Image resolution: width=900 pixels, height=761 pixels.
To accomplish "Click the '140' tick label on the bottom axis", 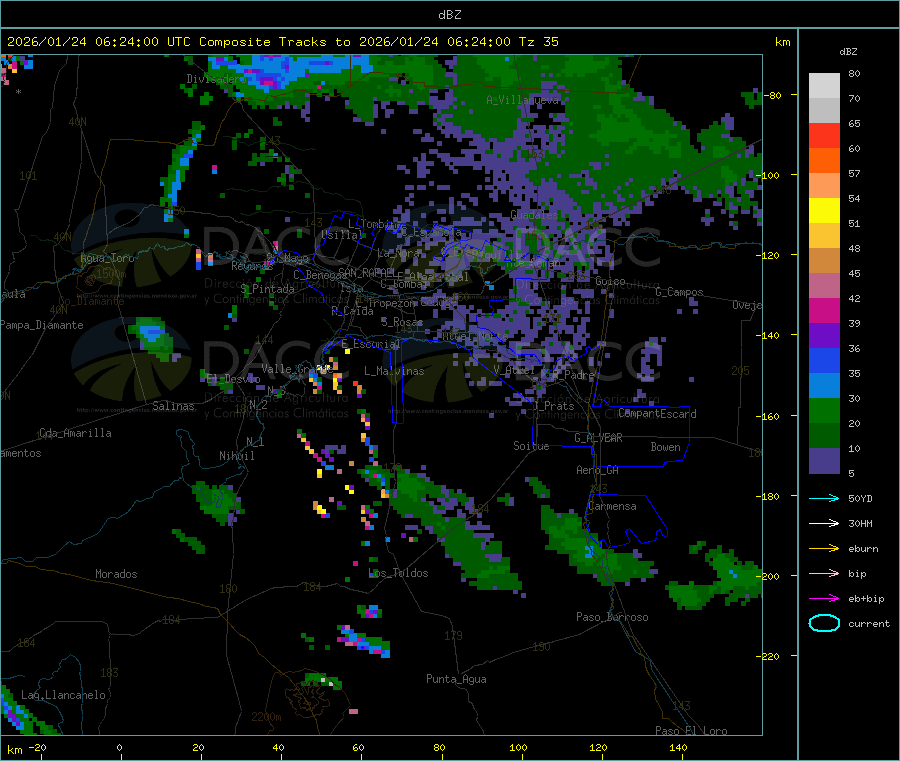I will point(678,748).
